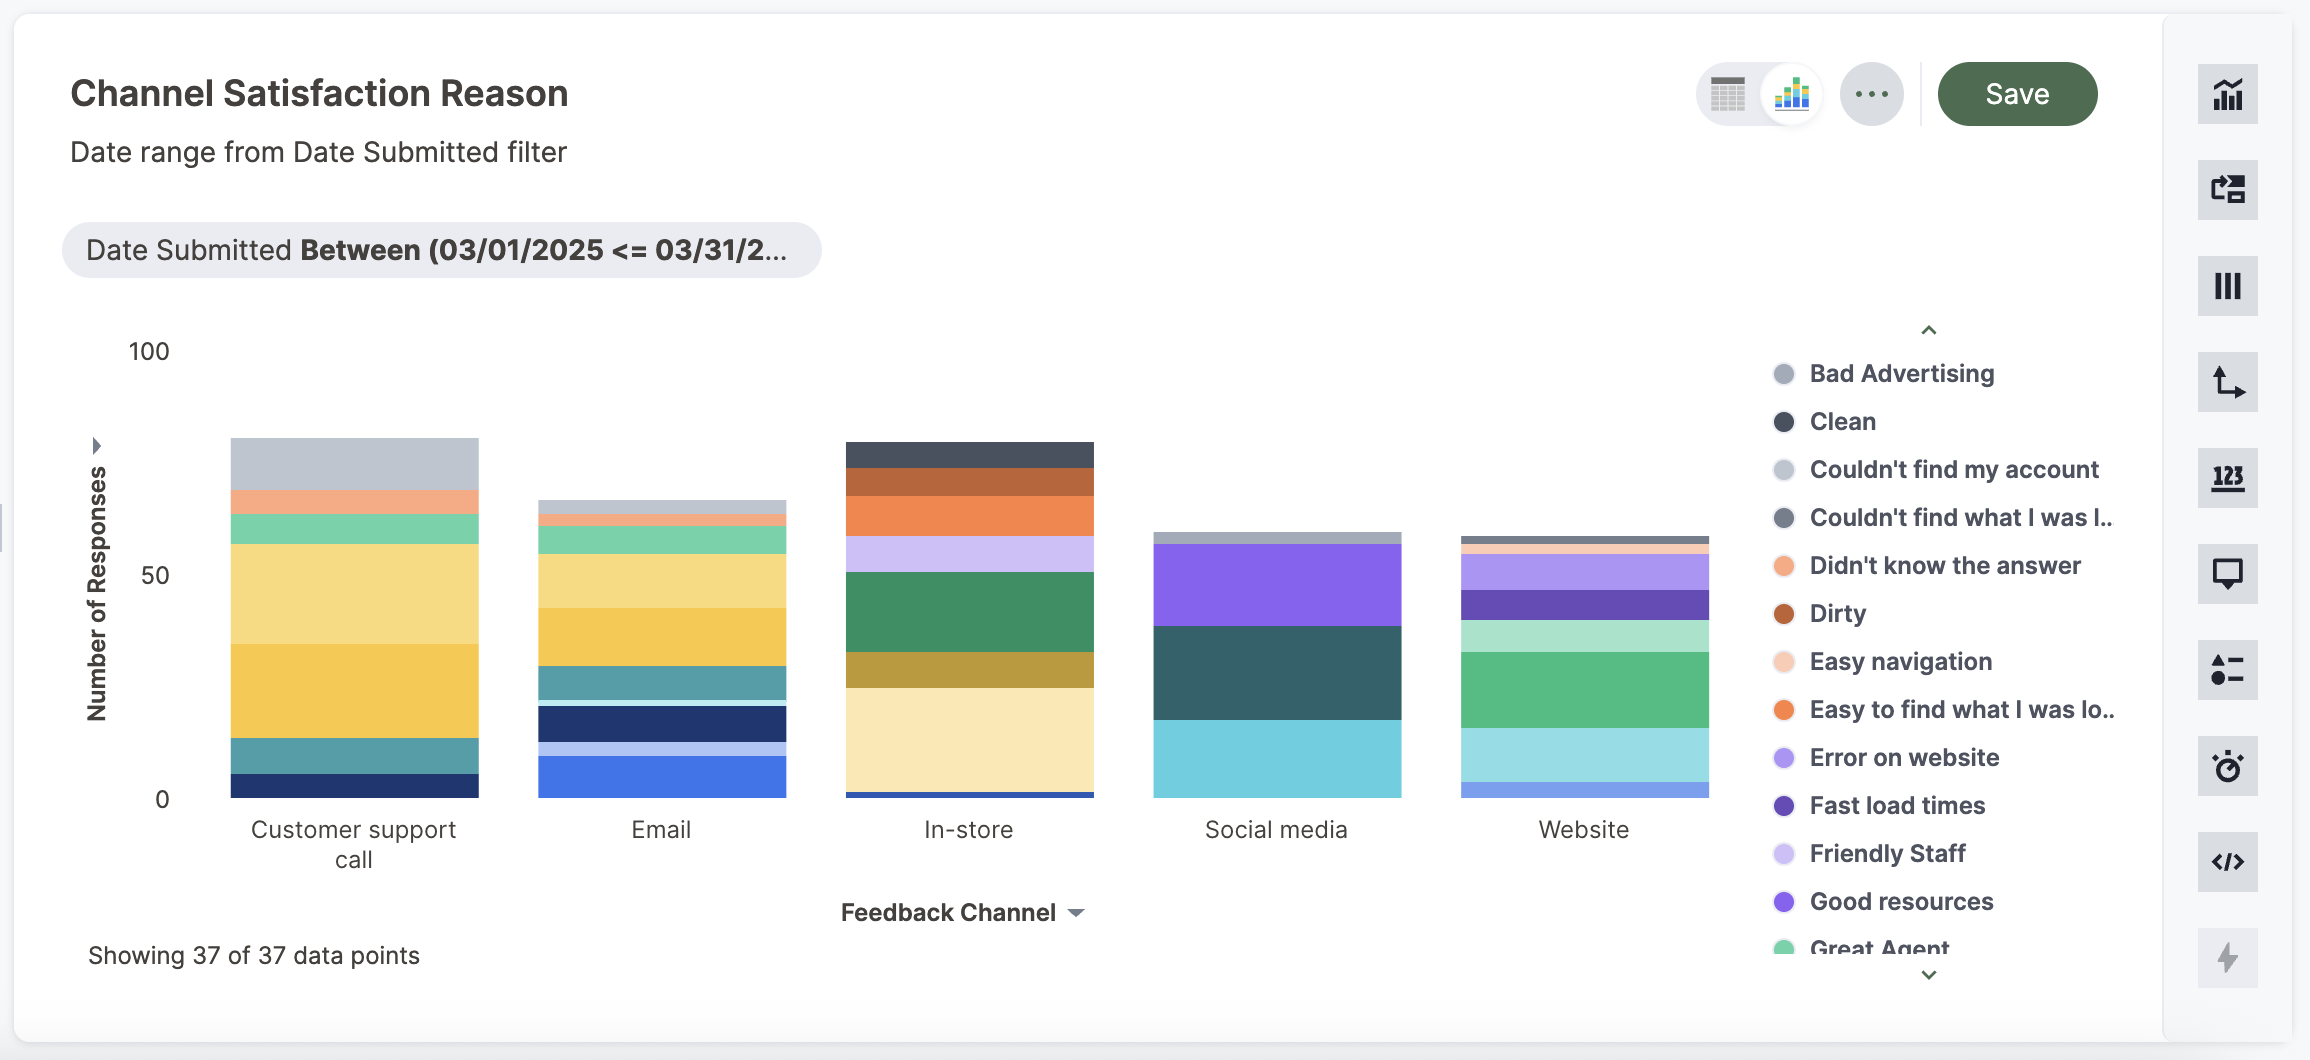This screenshot has height=1060, width=2310.
Task: Open the three-dot more options menu
Action: [x=1871, y=95]
